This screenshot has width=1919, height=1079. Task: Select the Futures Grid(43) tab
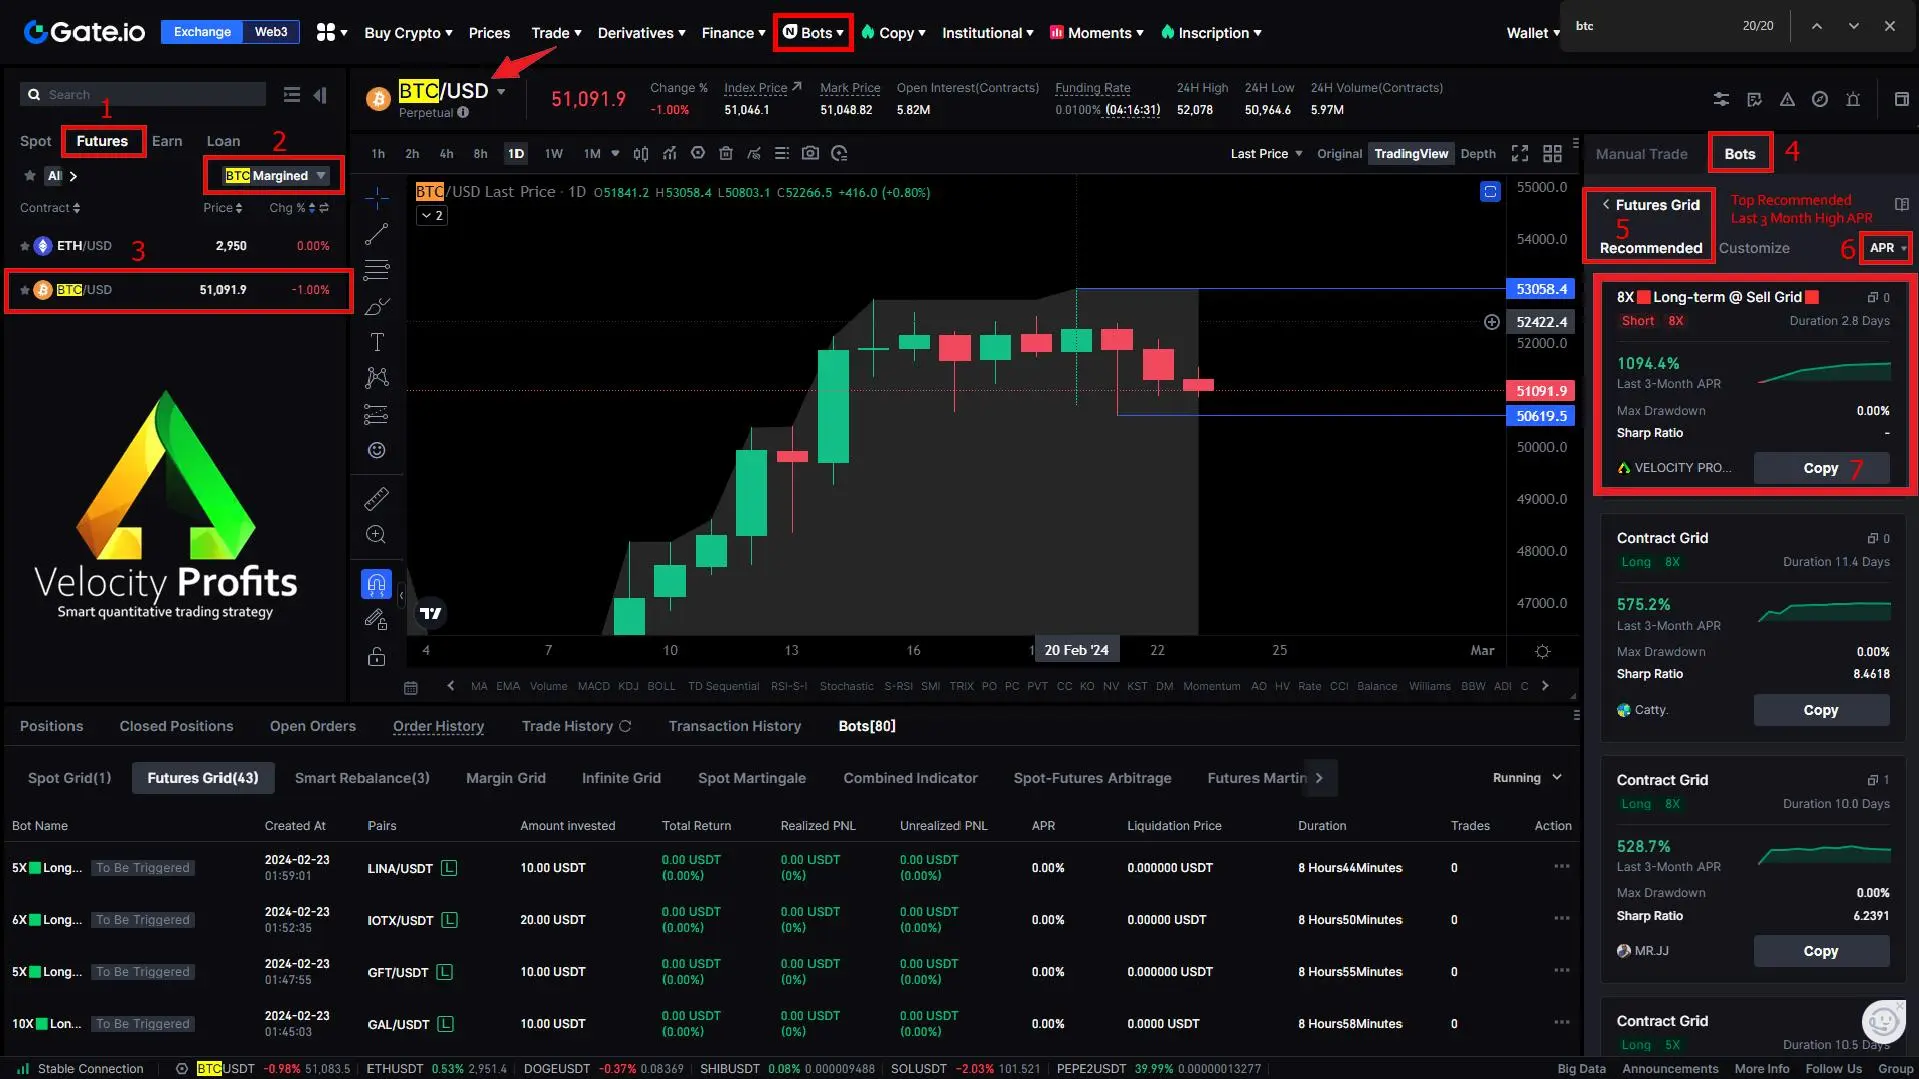(x=203, y=778)
